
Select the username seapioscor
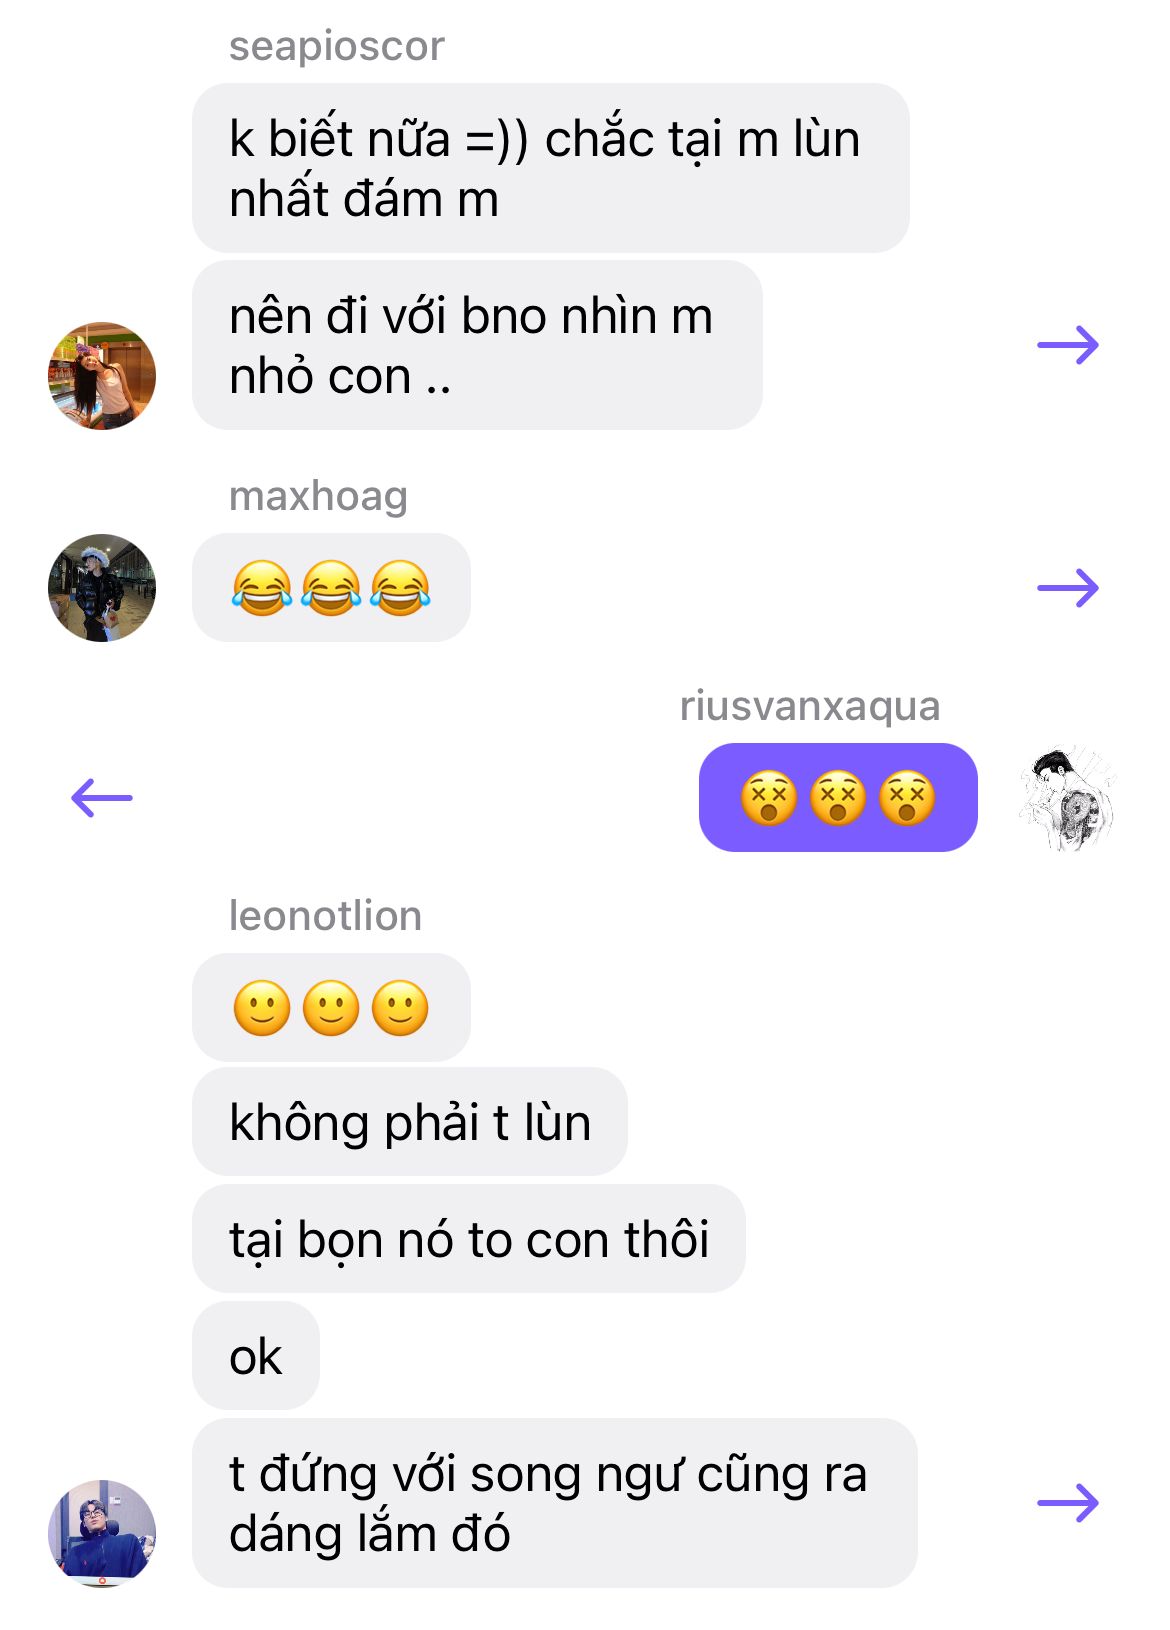point(336,46)
